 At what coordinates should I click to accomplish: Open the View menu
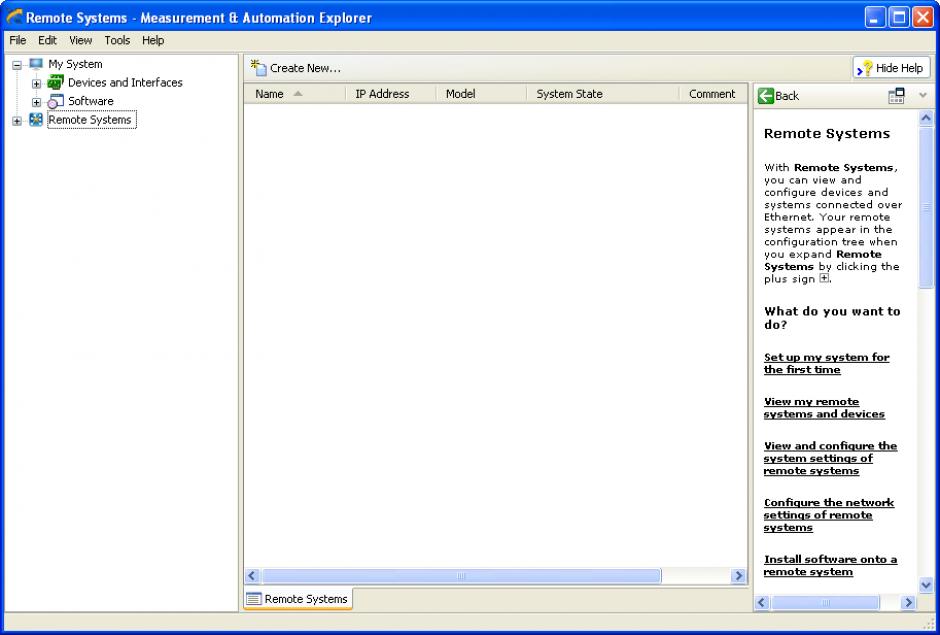point(80,40)
